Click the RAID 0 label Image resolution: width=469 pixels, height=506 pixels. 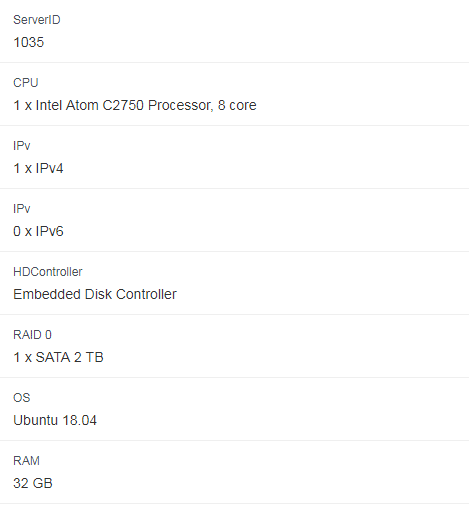click(x=32, y=335)
